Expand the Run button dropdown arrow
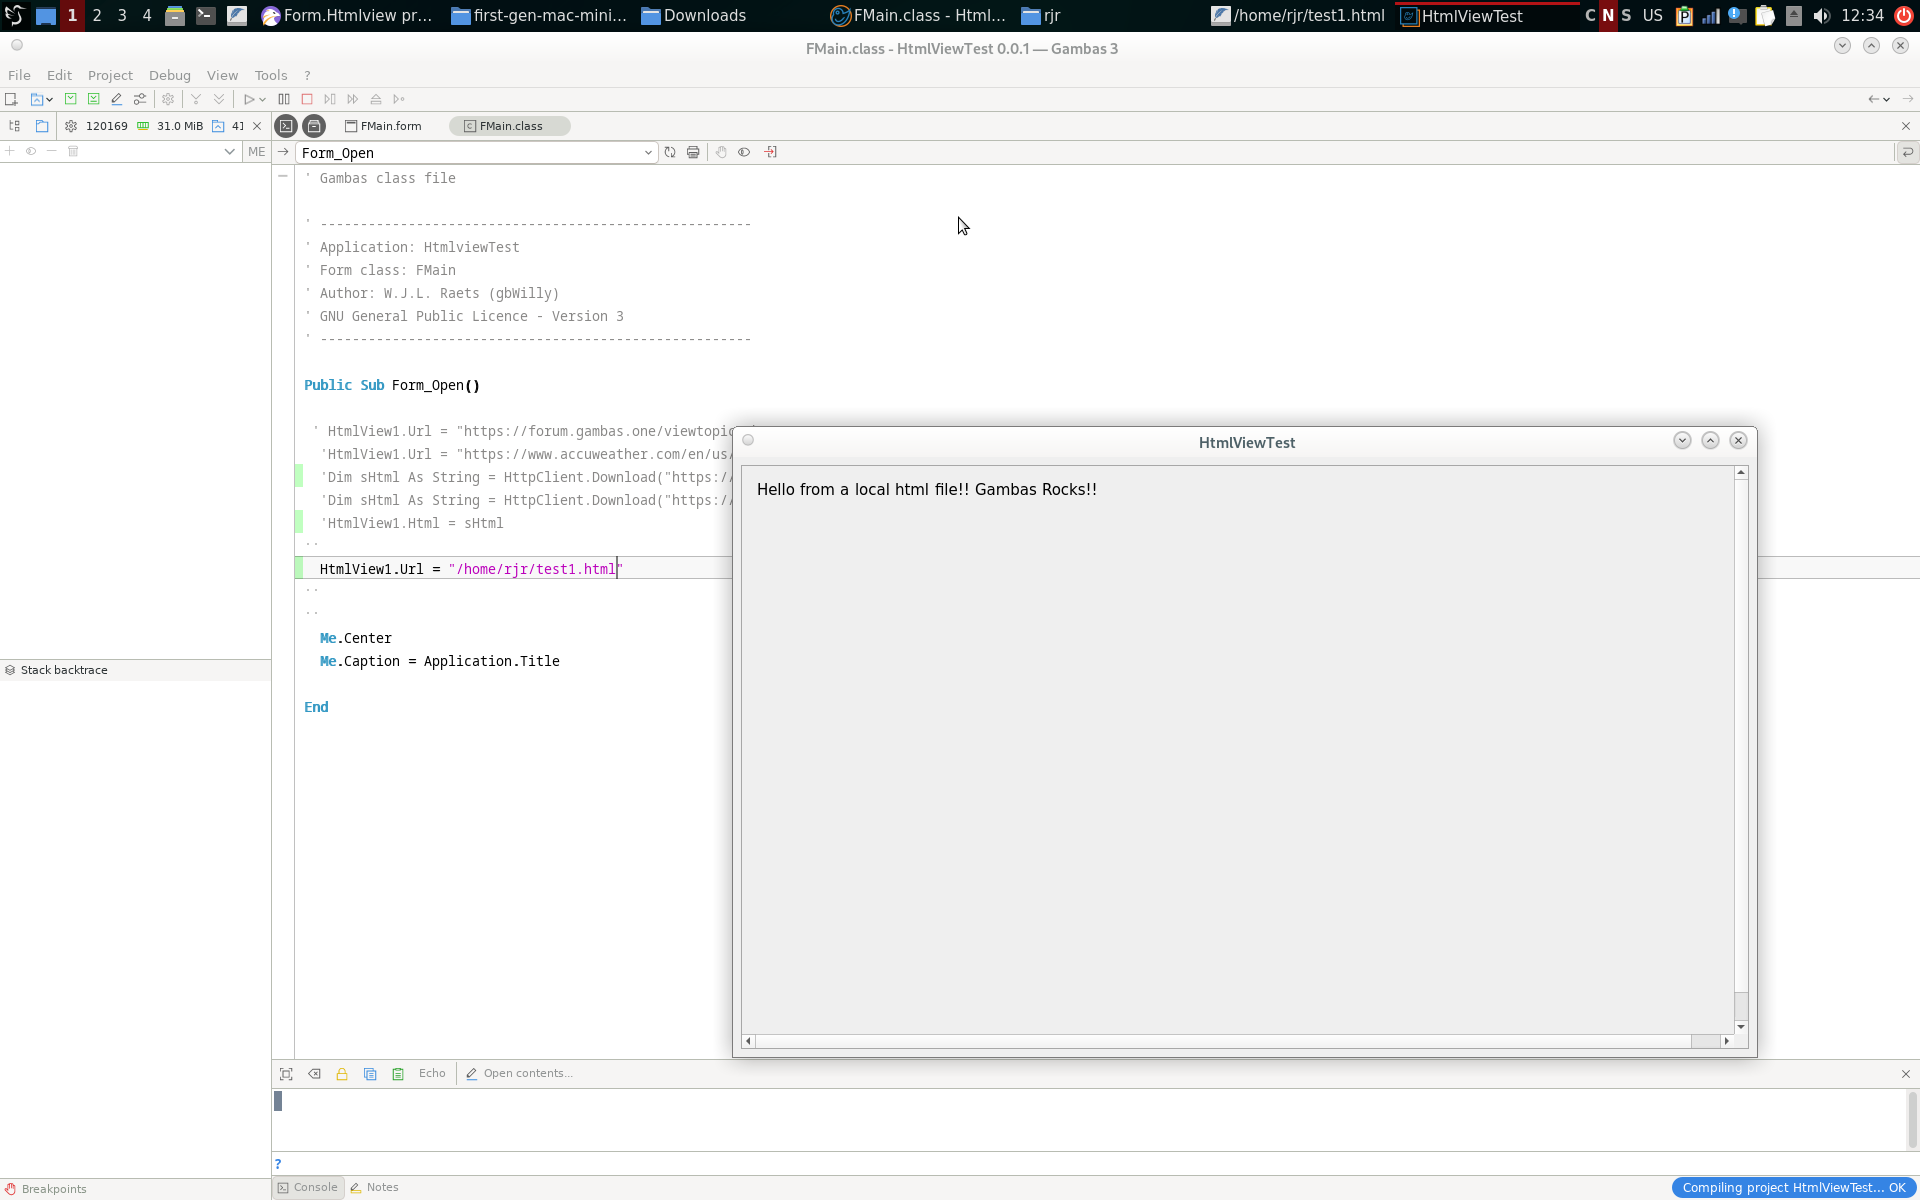The image size is (1920, 1200). click(x=263, y=99)
